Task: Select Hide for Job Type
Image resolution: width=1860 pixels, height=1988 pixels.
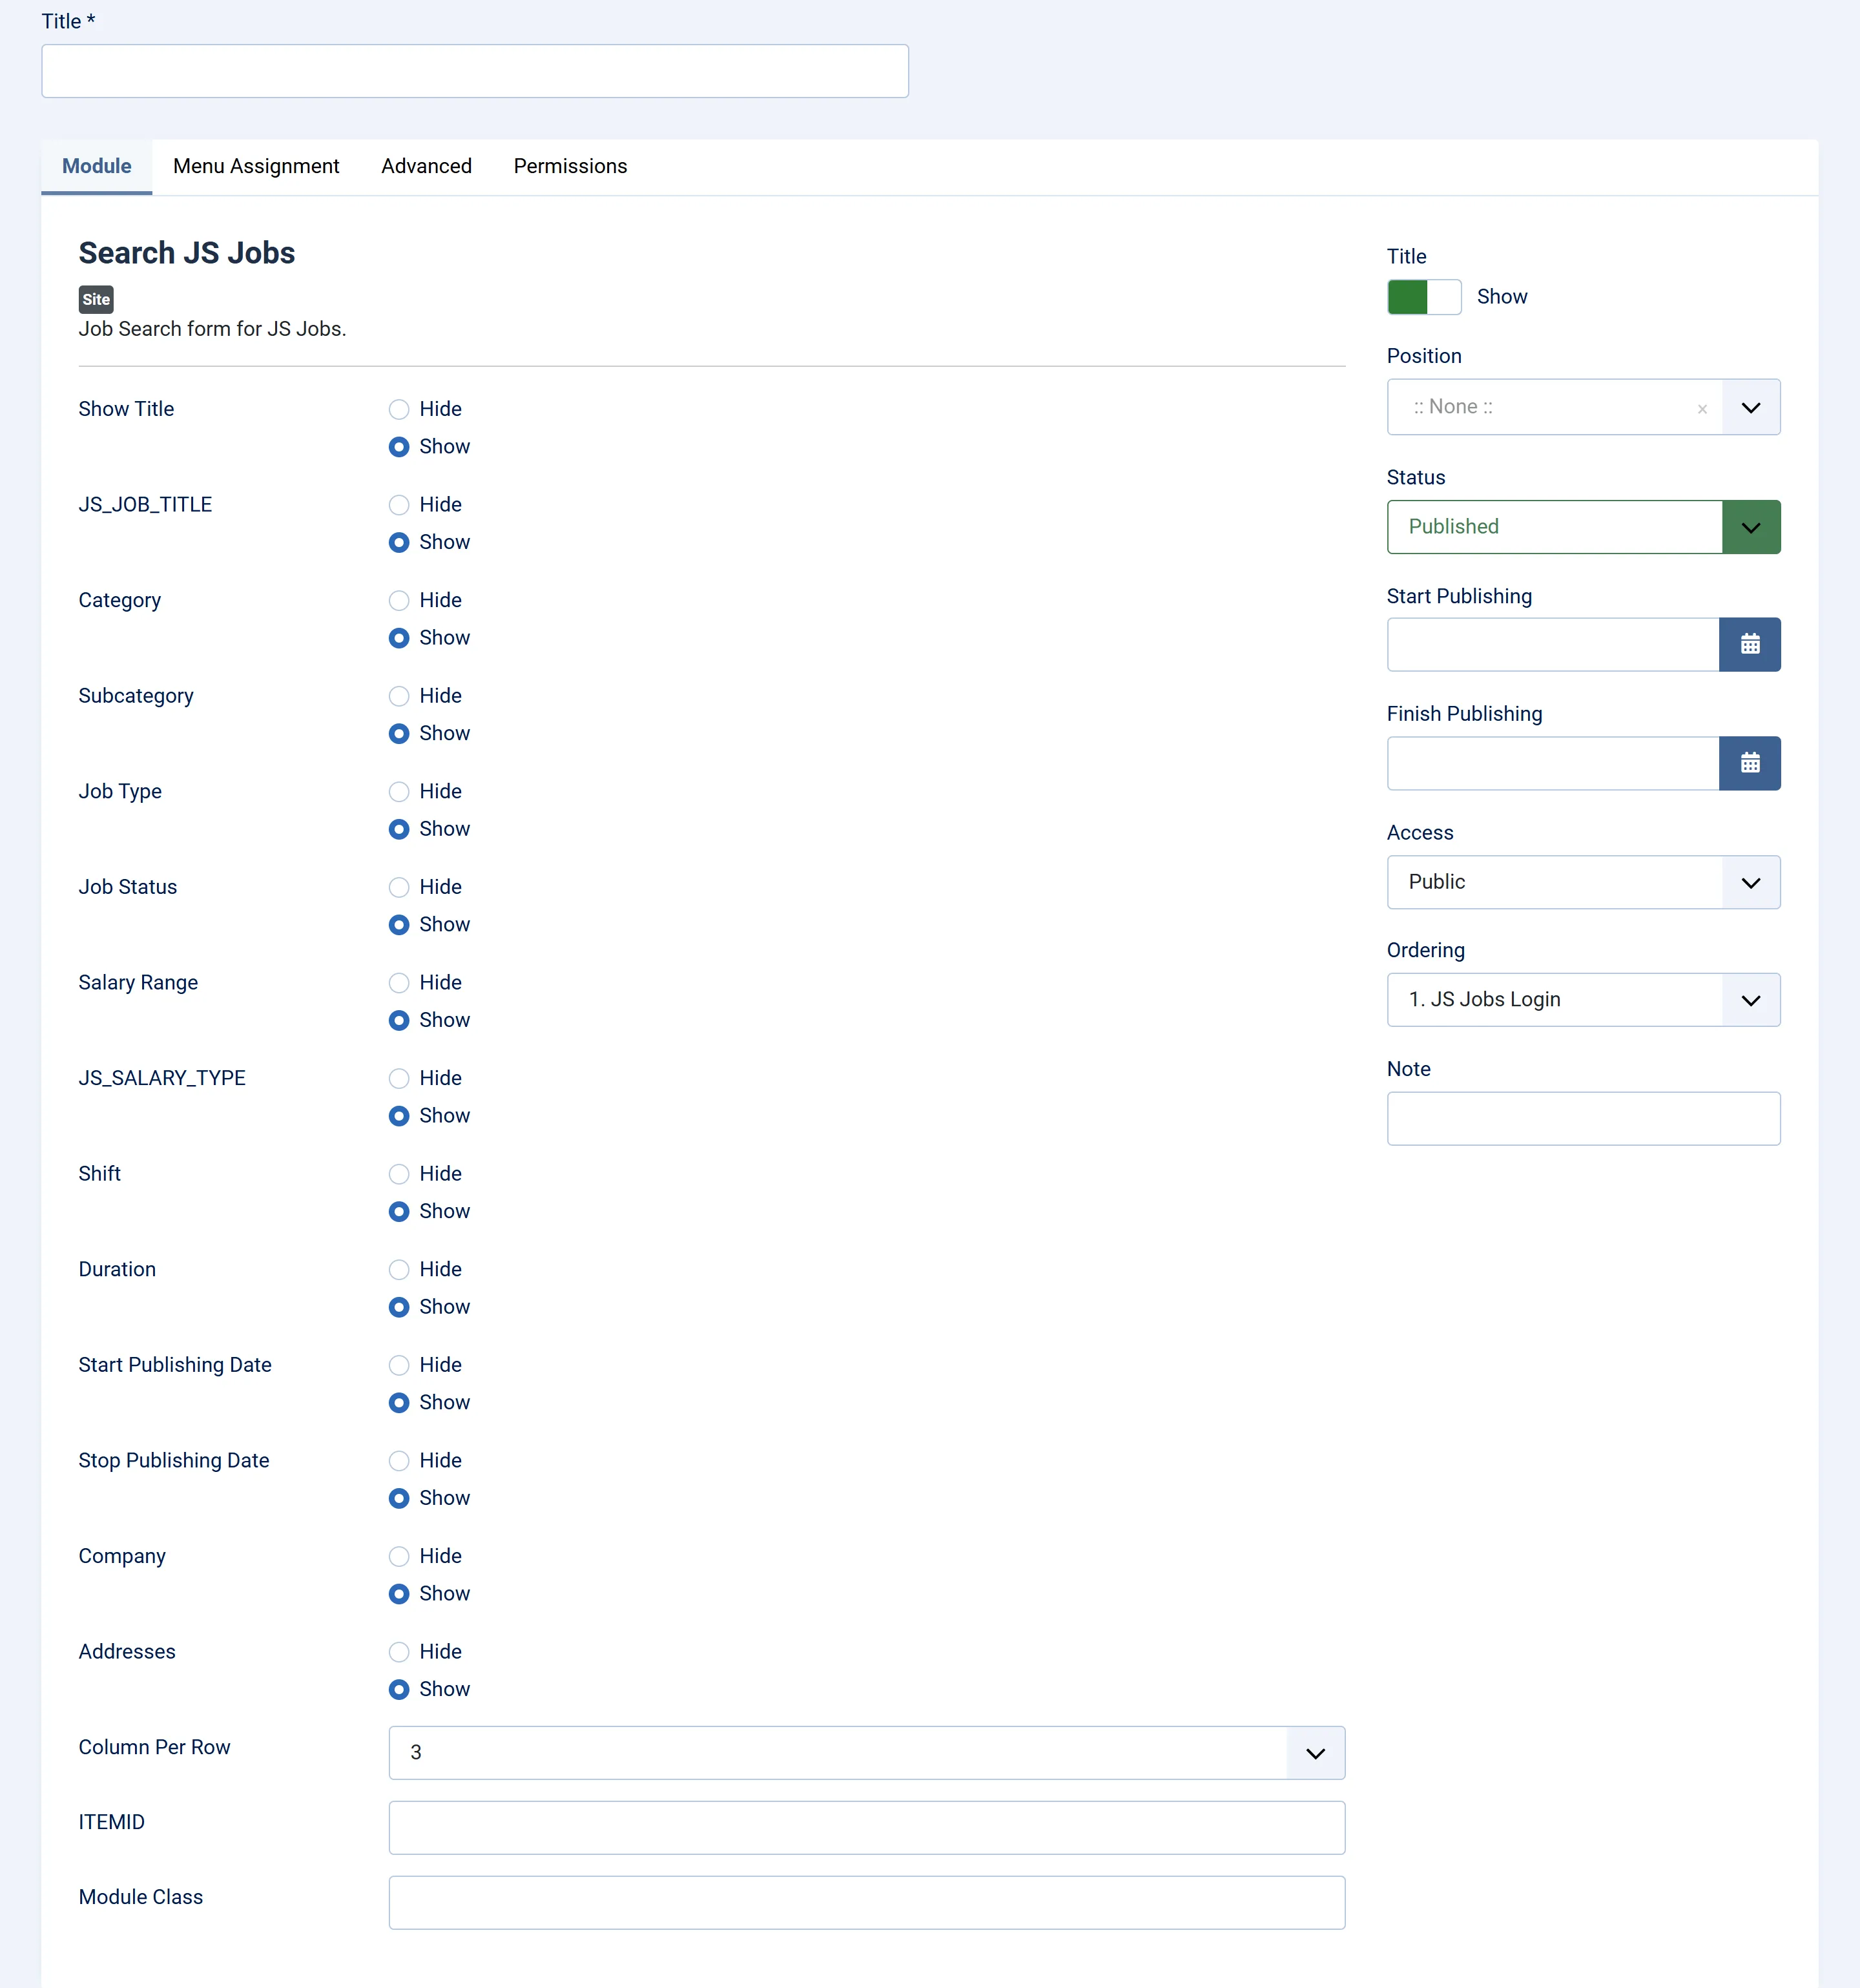Action: (x=399, y=792)
